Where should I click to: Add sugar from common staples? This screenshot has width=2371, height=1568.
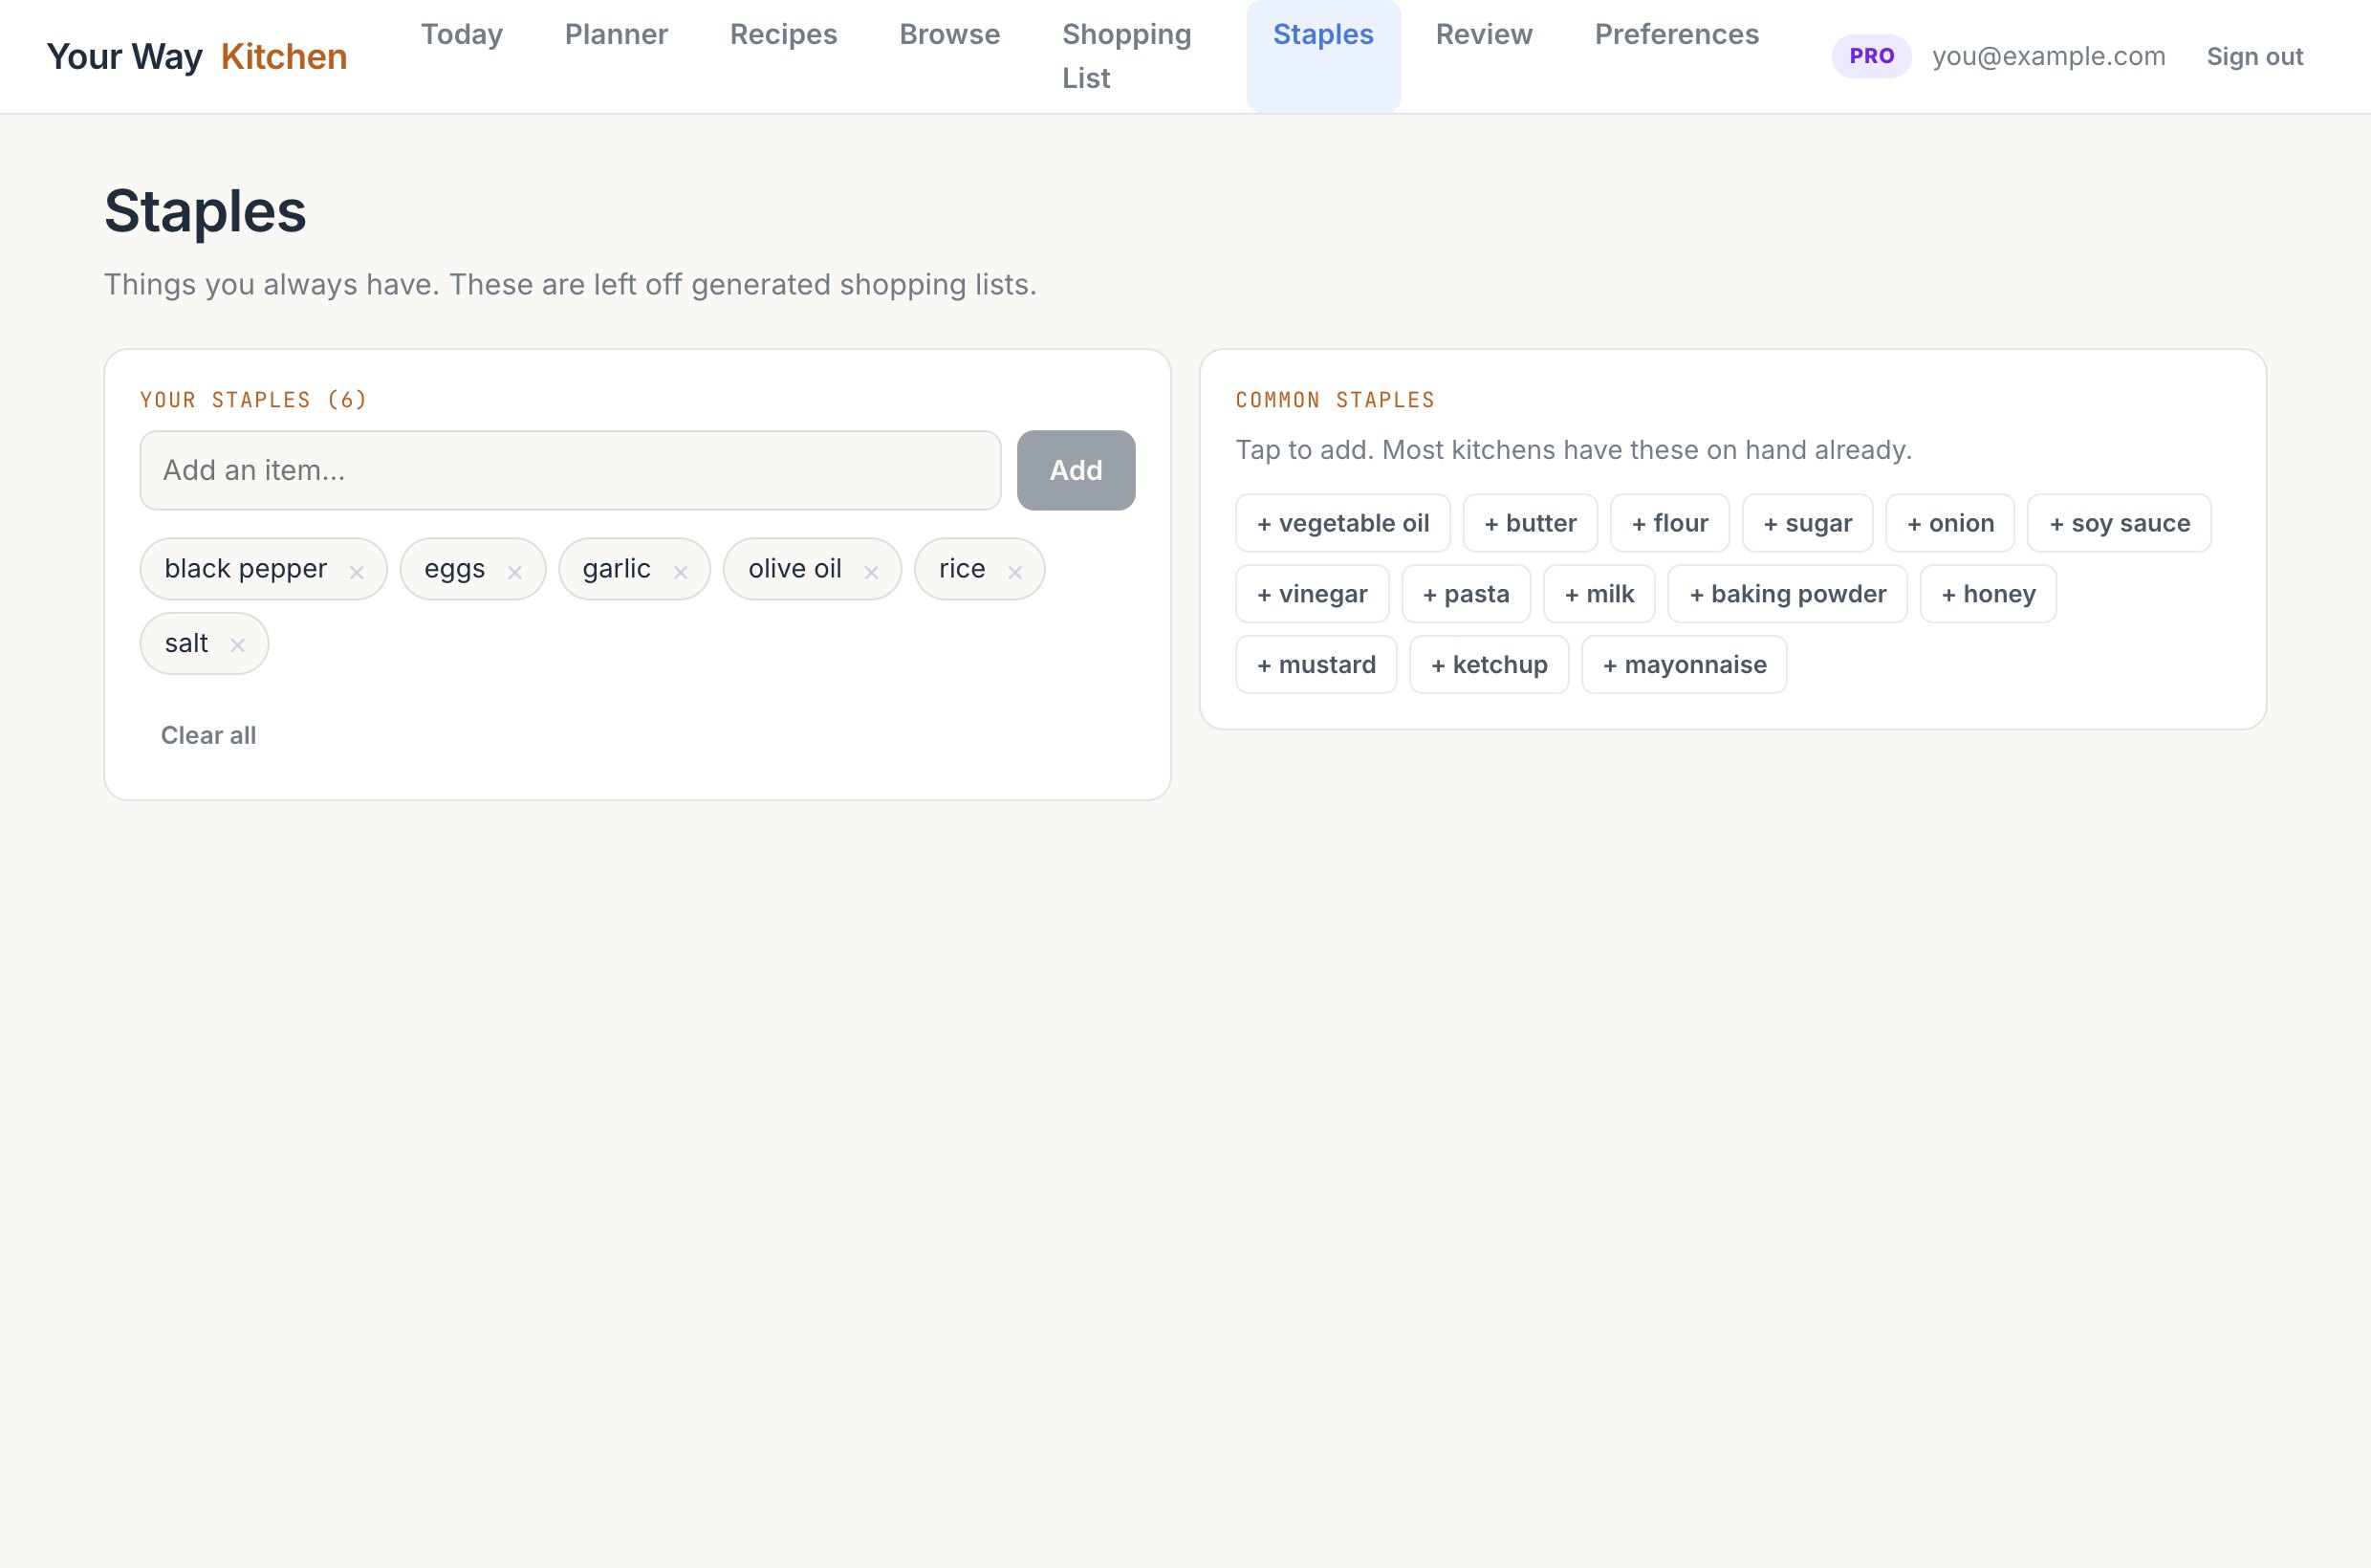point(1807,523)
